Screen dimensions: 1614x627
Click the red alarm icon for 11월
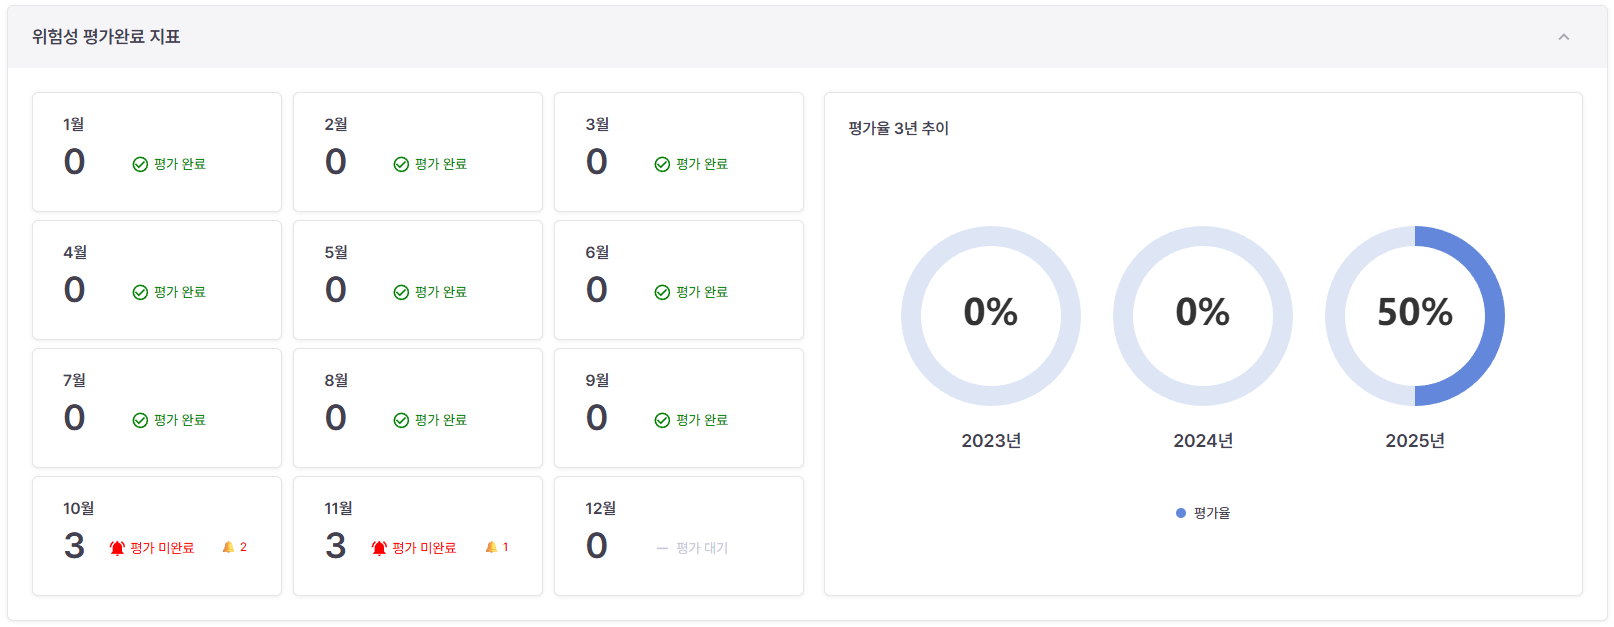tap(379, 548)
